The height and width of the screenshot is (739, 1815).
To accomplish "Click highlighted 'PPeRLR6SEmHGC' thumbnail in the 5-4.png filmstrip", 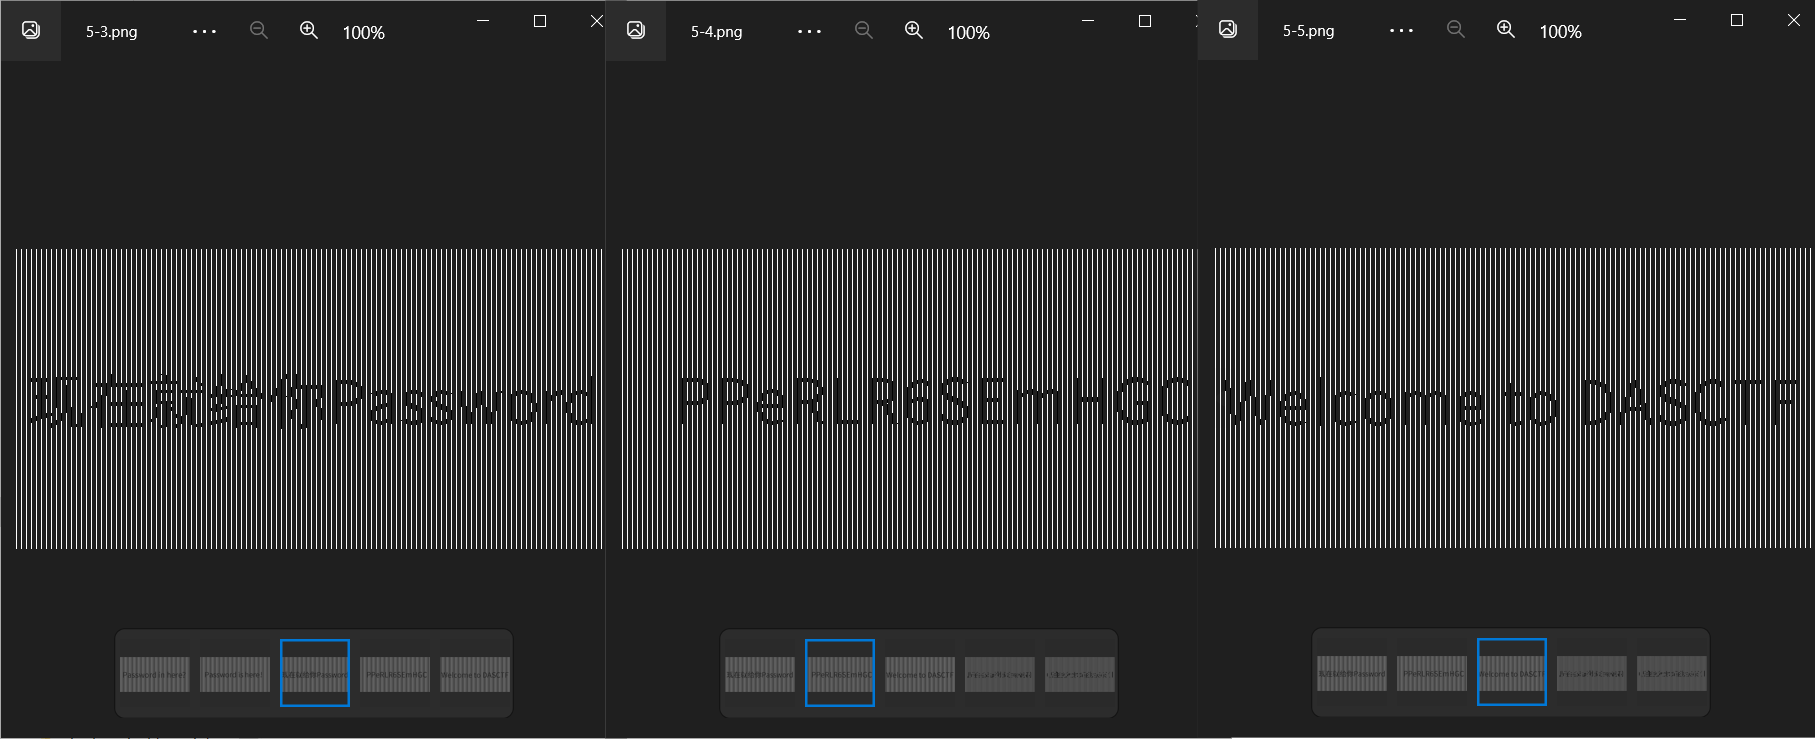I will (840, 673).
